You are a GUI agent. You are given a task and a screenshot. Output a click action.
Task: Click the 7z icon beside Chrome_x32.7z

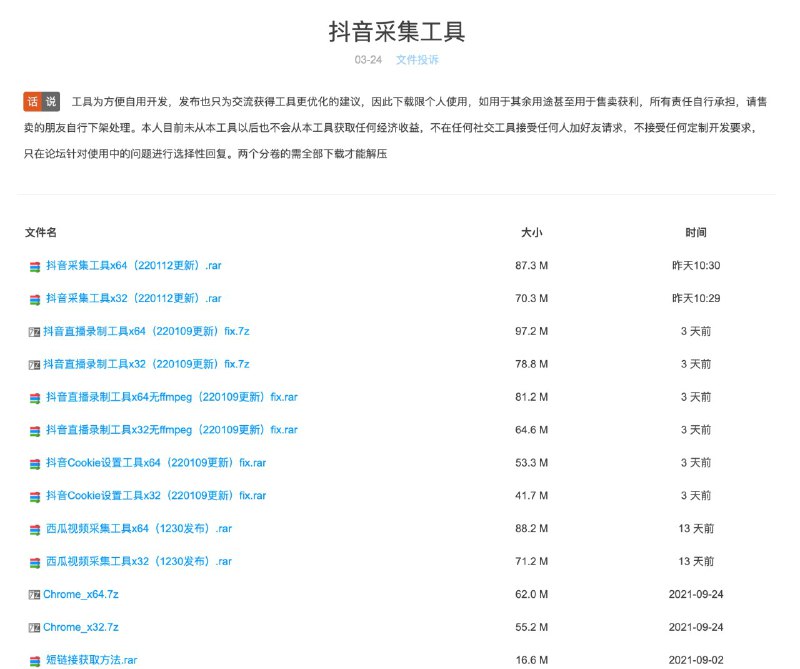point(34,628)
